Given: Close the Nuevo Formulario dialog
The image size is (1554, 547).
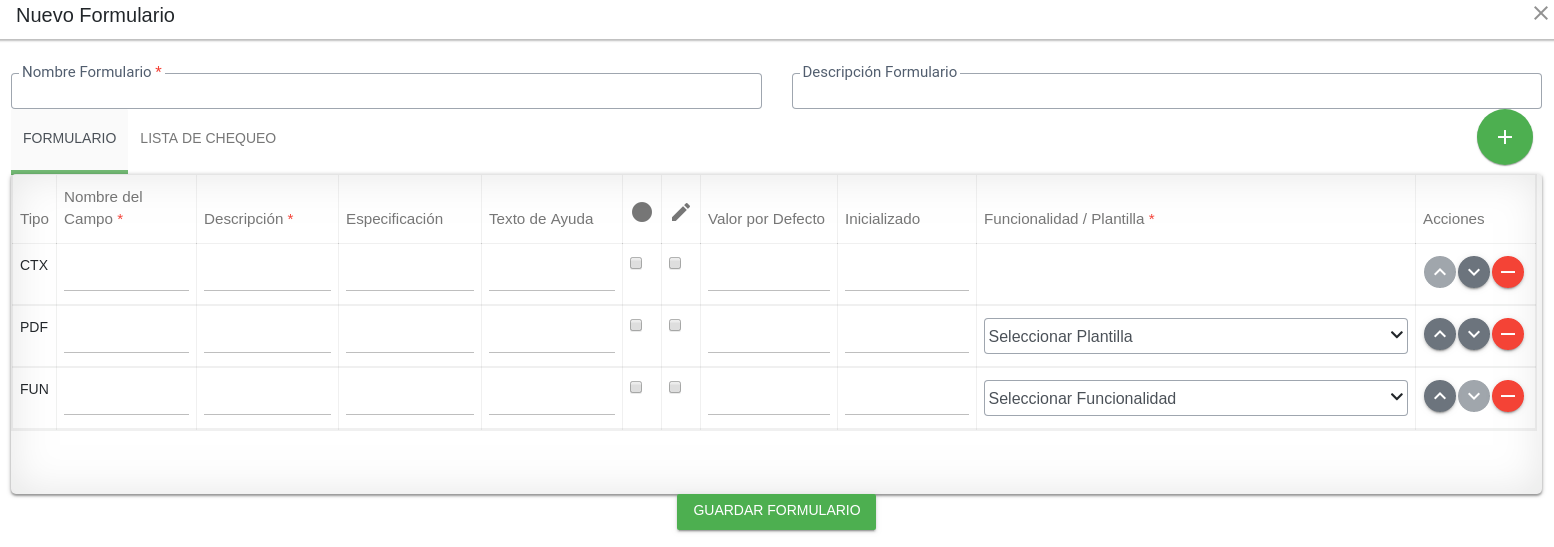Looking at the screenshot, I should (1540, 13).
